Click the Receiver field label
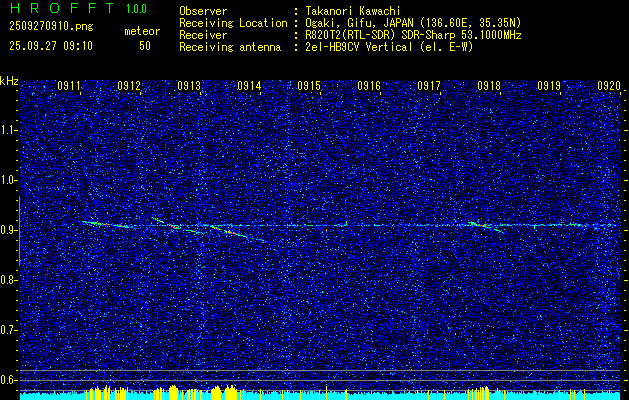 pos(203,35)
